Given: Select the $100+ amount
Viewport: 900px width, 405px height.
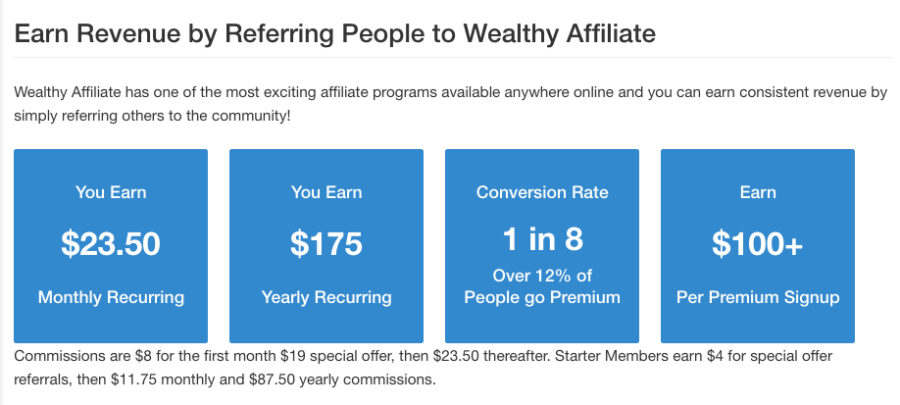Looking at the screenshot, I should pos(758,243).
